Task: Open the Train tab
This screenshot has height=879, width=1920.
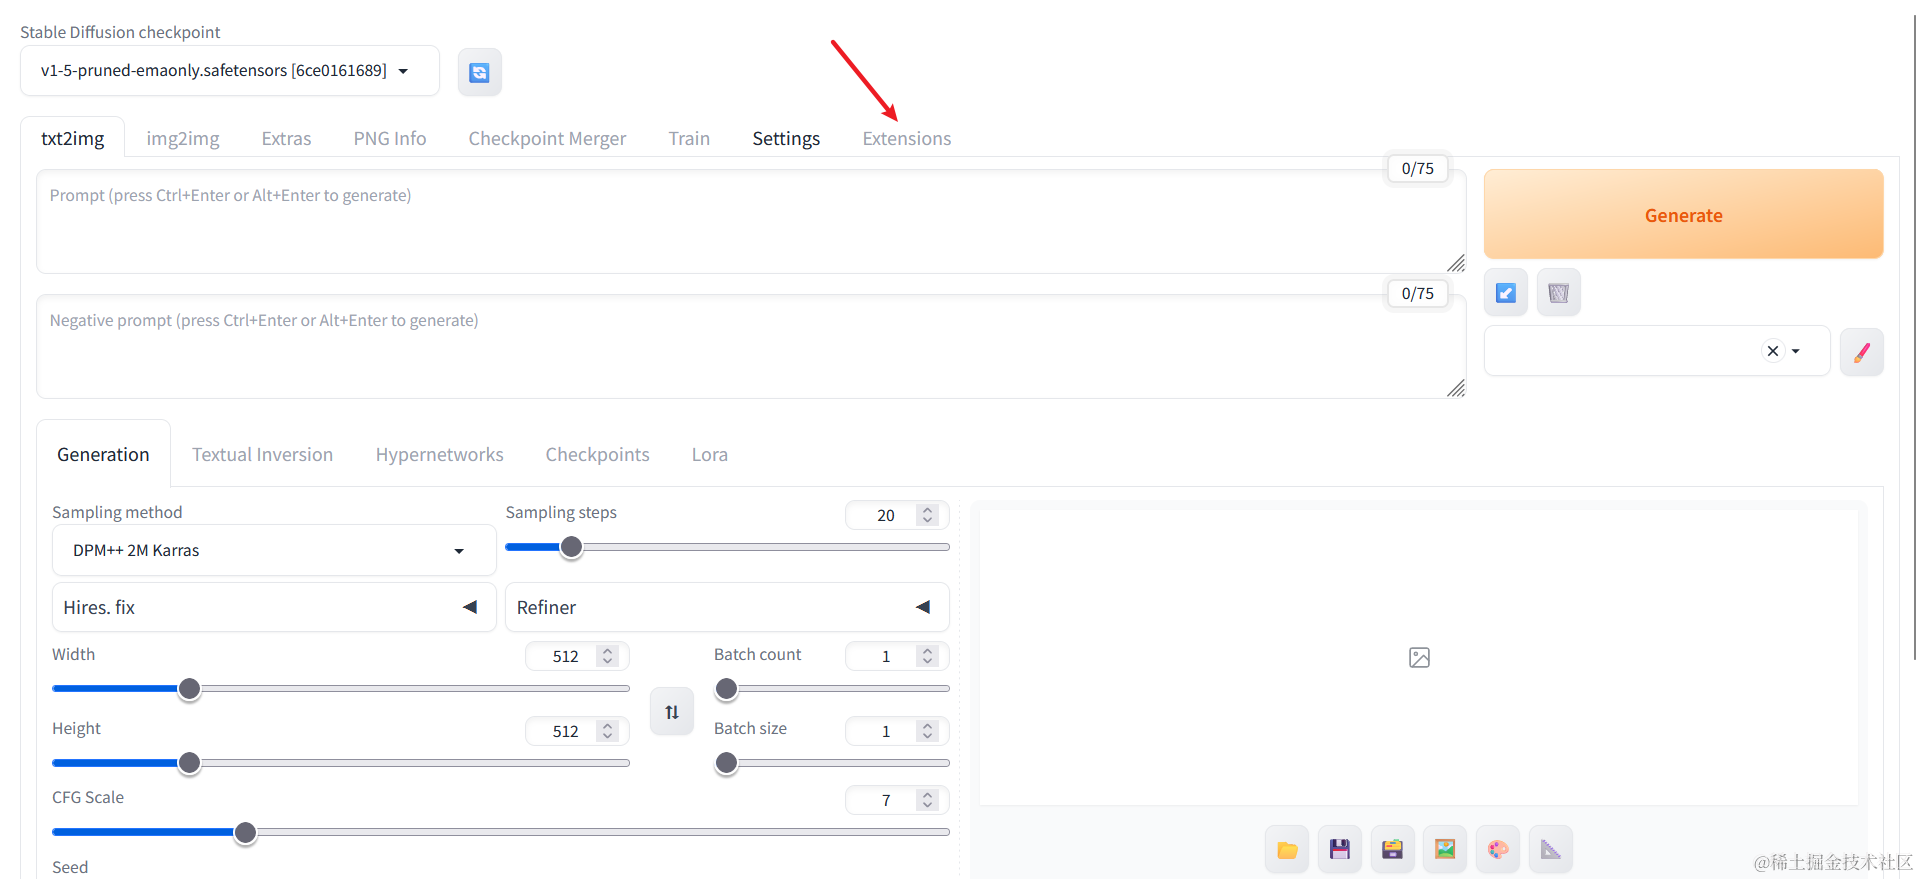Action: pyautogui.click(x=689, y=138)
